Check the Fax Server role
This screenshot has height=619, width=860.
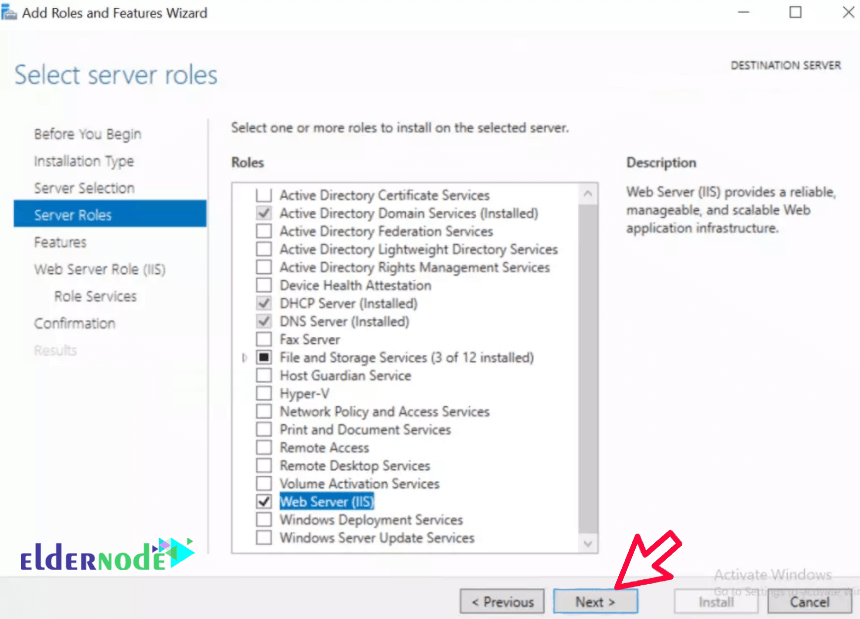pos(264,339)
